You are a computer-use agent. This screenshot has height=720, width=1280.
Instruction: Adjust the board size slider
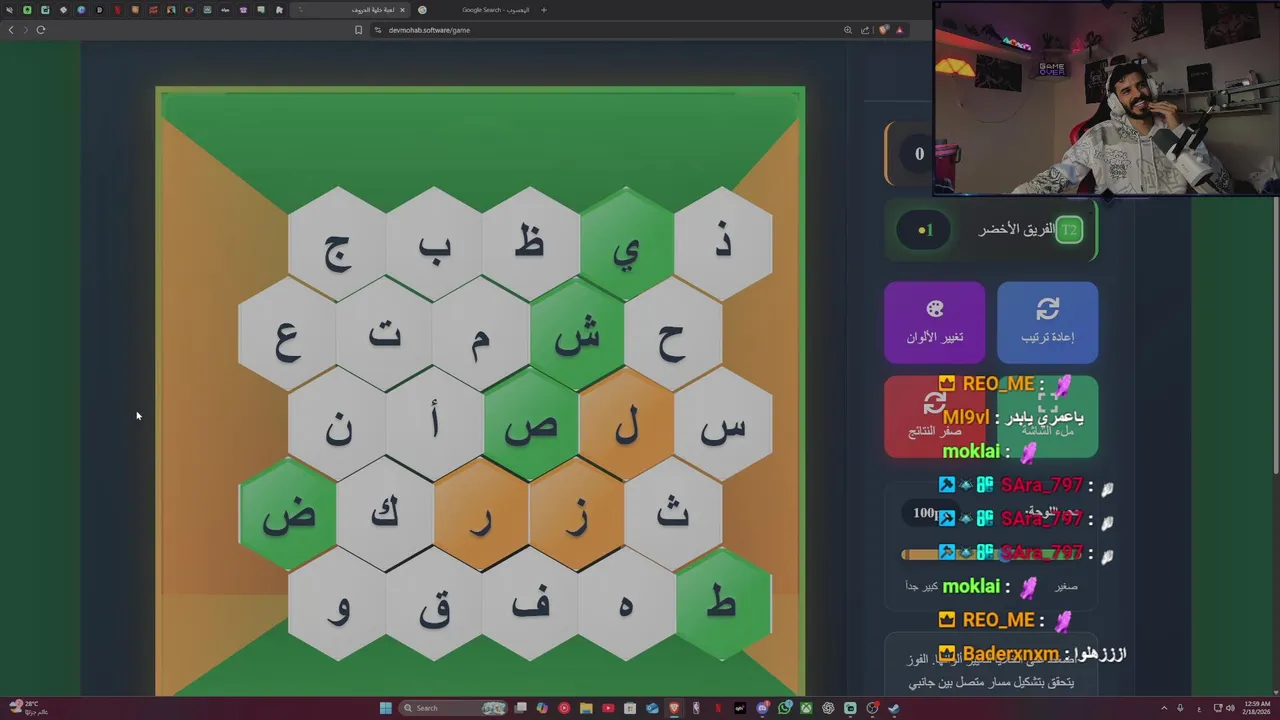click(990, 554)
